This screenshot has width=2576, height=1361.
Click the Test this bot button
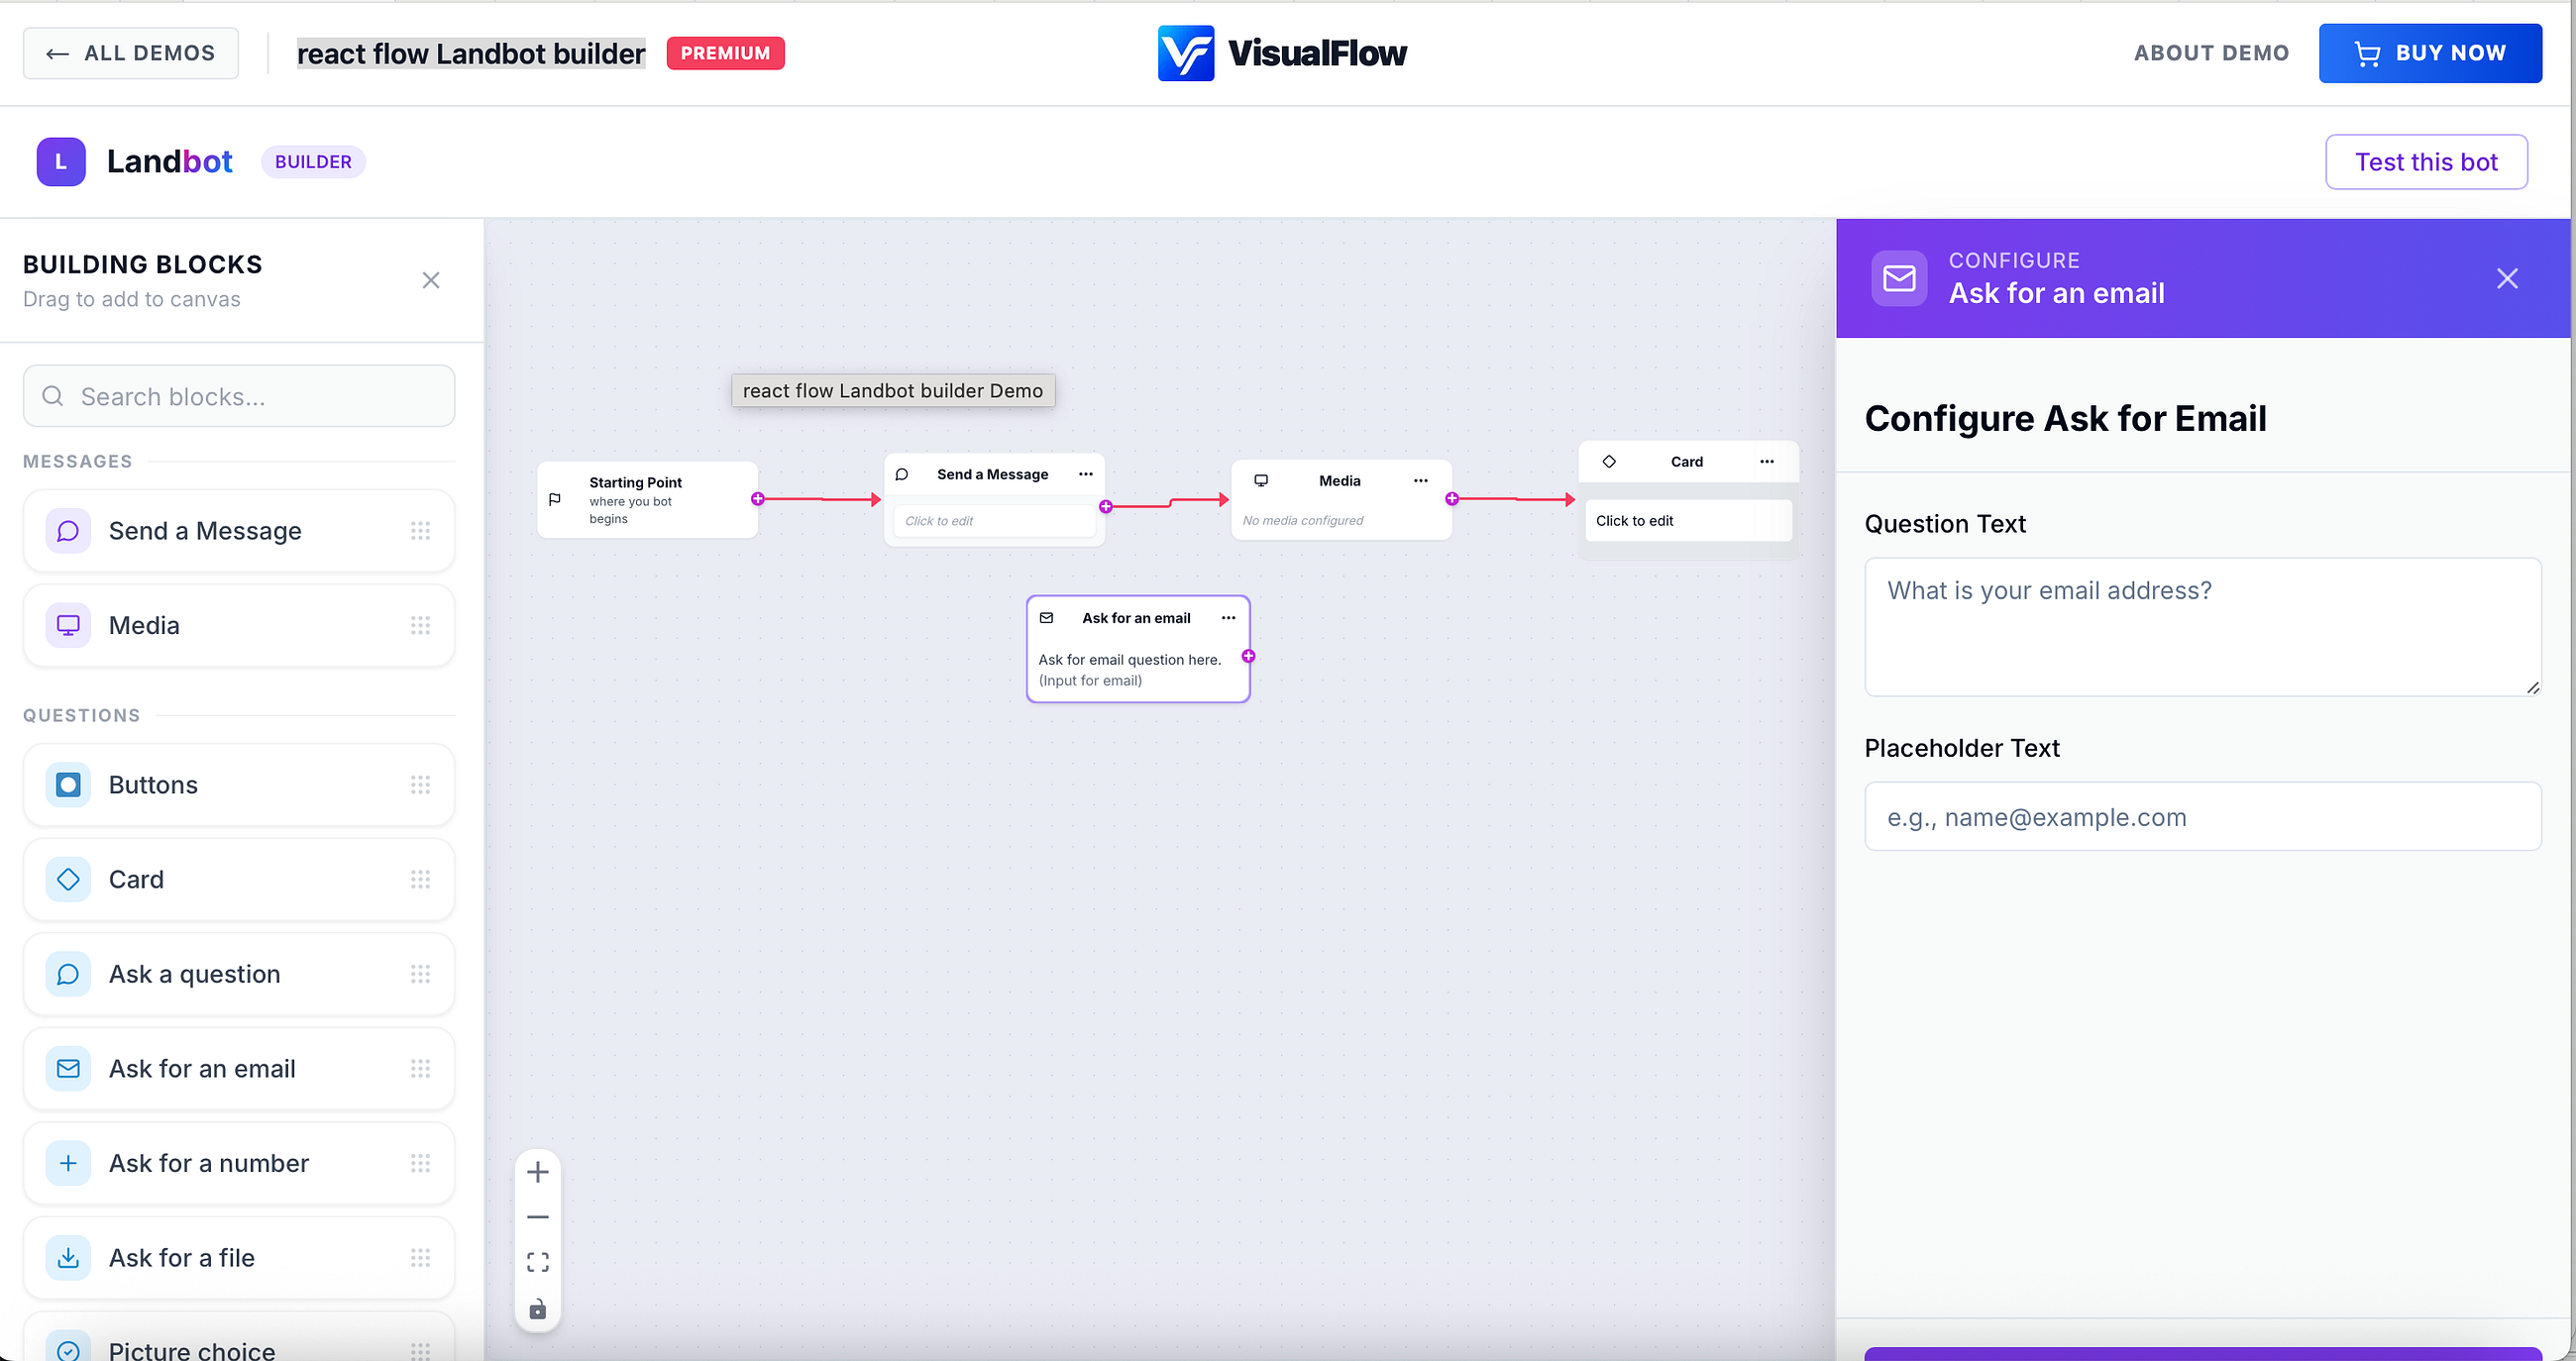point(2426,162)
